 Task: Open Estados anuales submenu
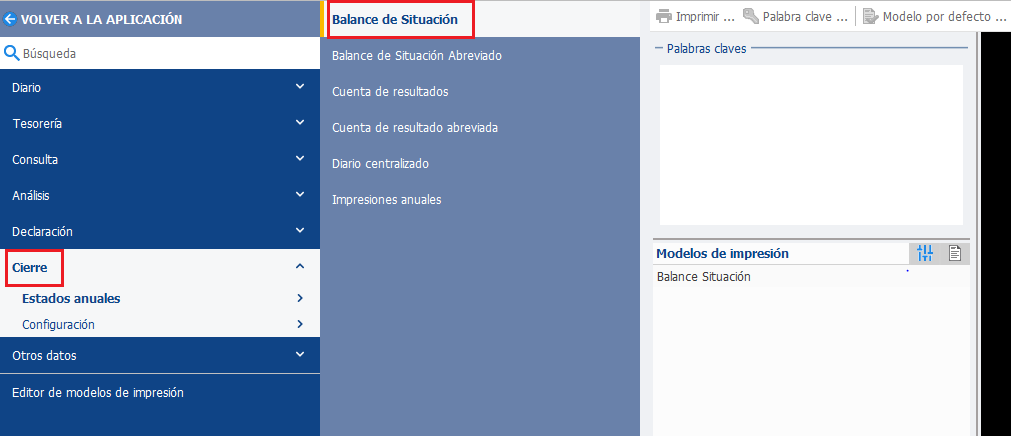(160, 299)
